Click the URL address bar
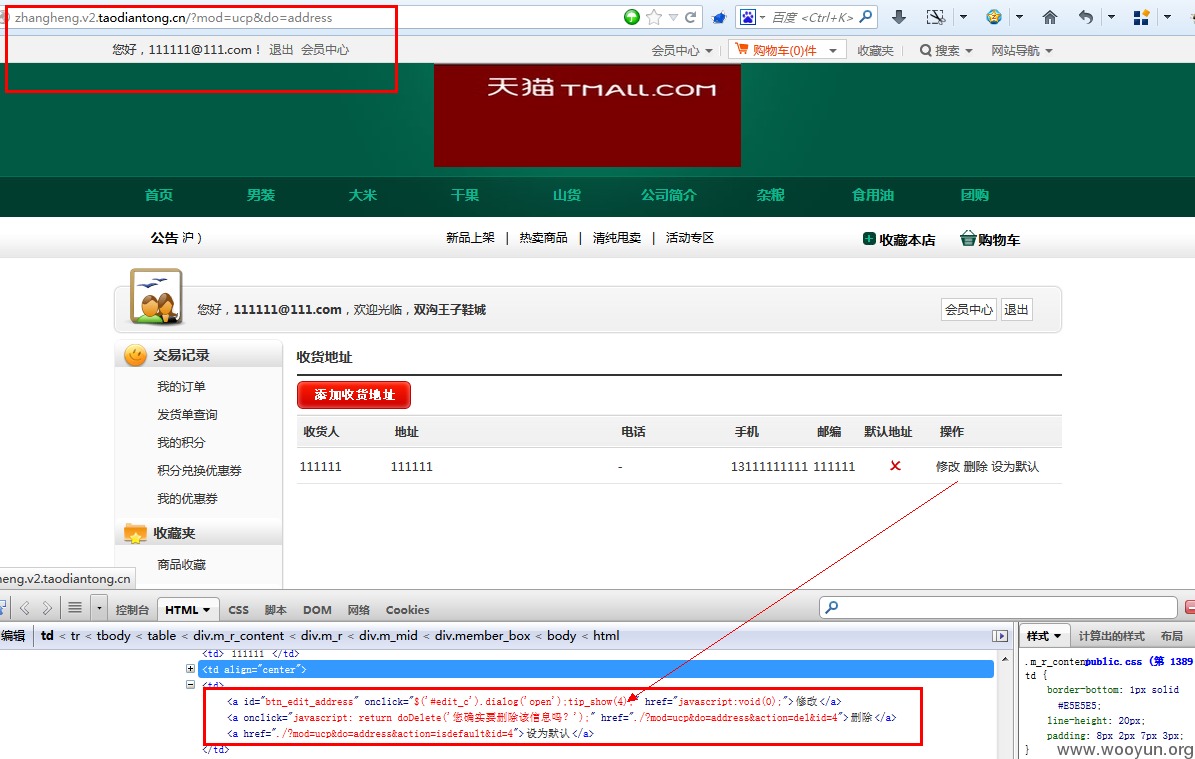1195x759 pixels. click(x=312, y=17)
